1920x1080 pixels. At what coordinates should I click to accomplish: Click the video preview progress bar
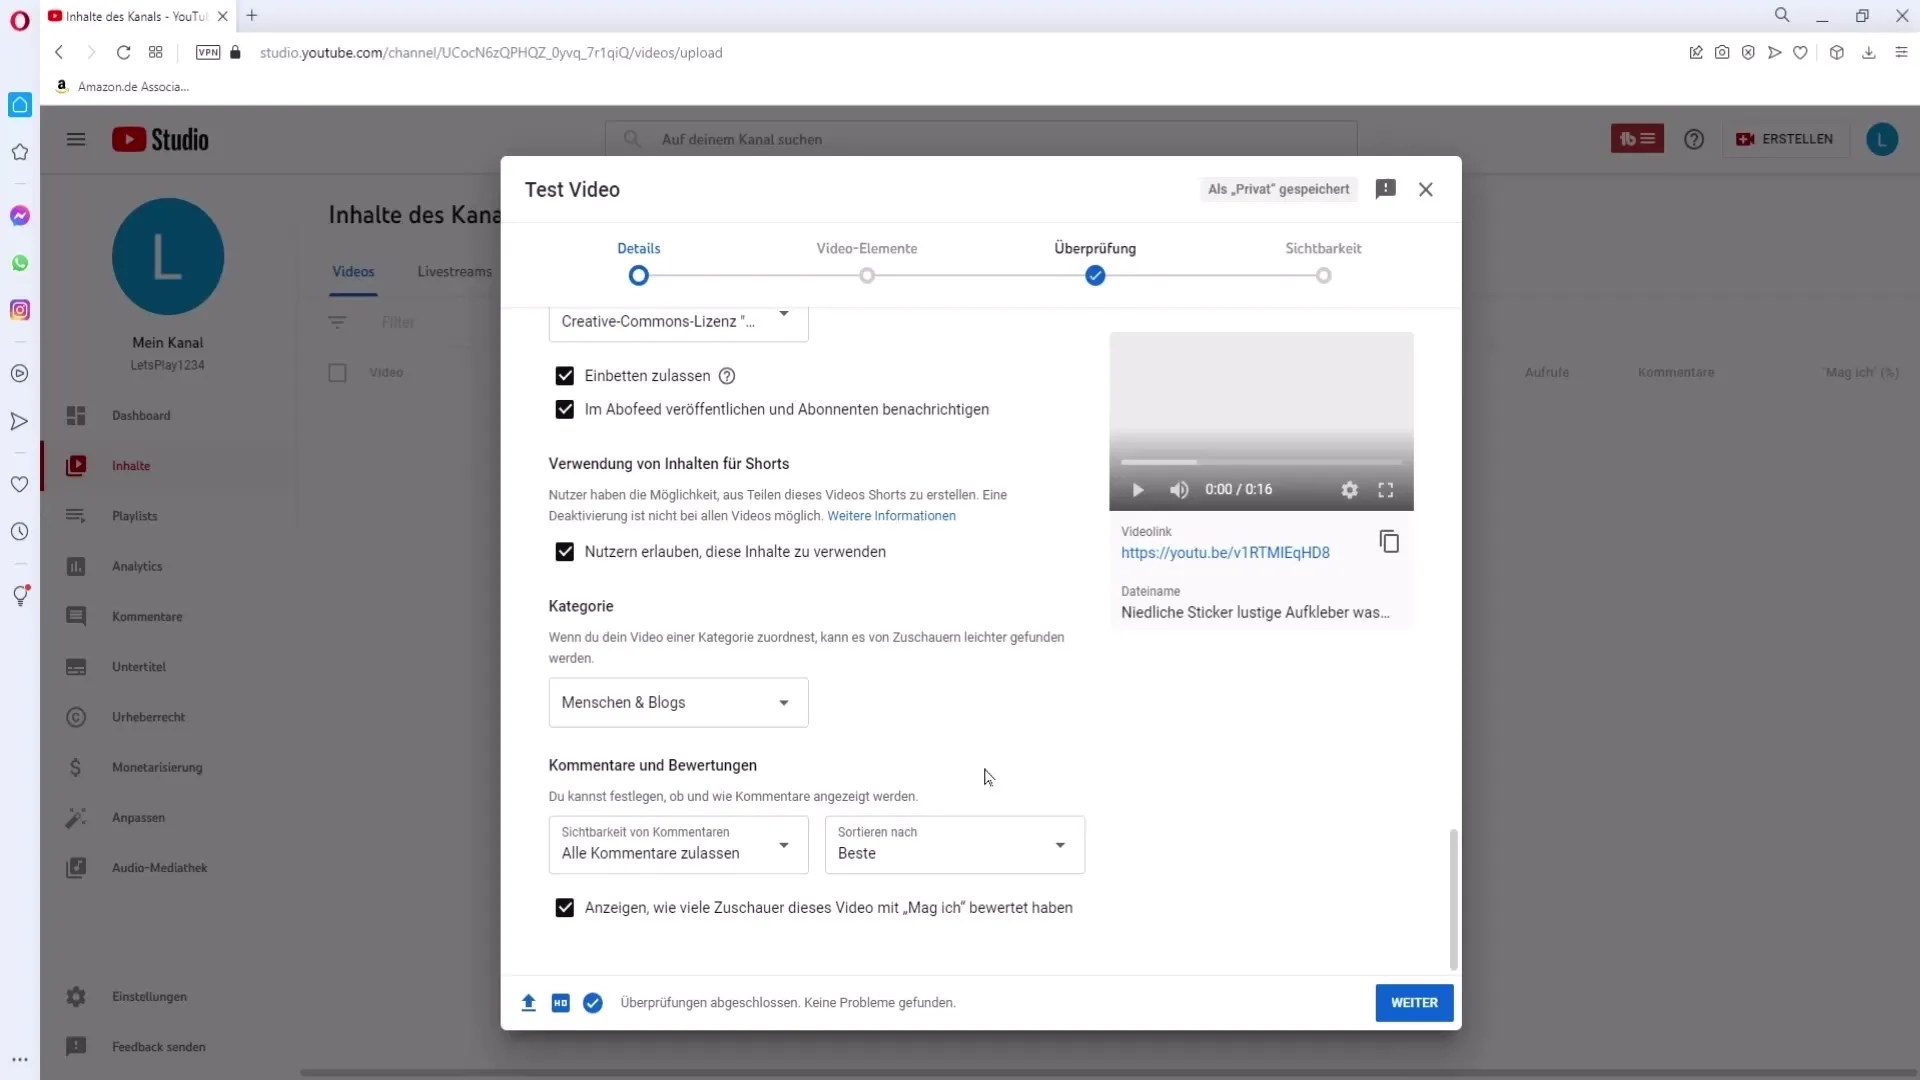1261,462
